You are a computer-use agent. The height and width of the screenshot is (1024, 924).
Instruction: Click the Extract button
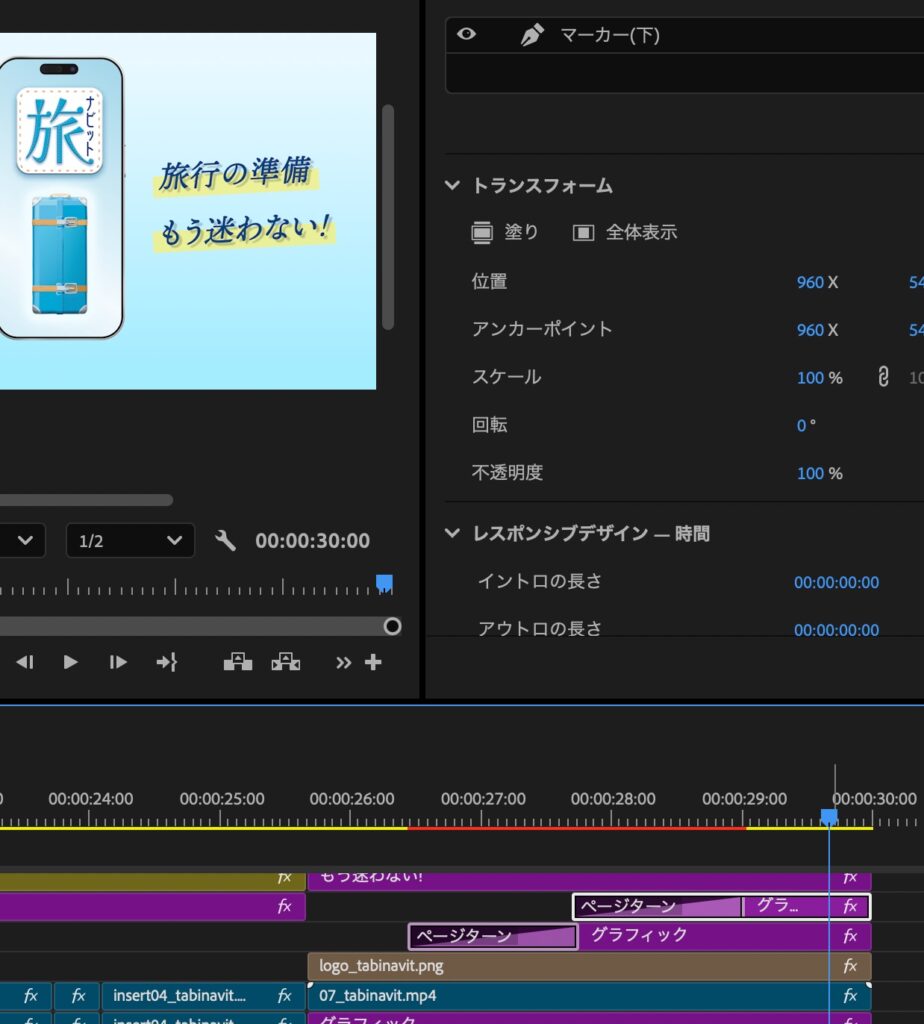tap(286, 662)
